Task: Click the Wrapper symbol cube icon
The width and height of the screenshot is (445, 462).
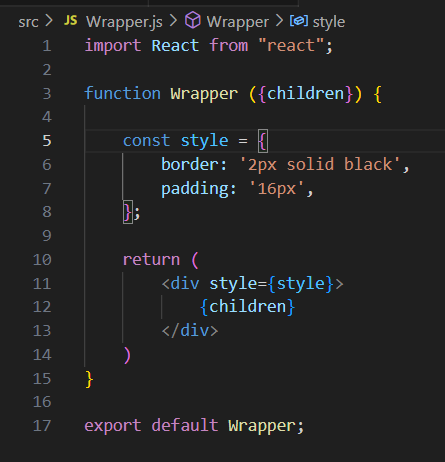Action: coord(193,20)
